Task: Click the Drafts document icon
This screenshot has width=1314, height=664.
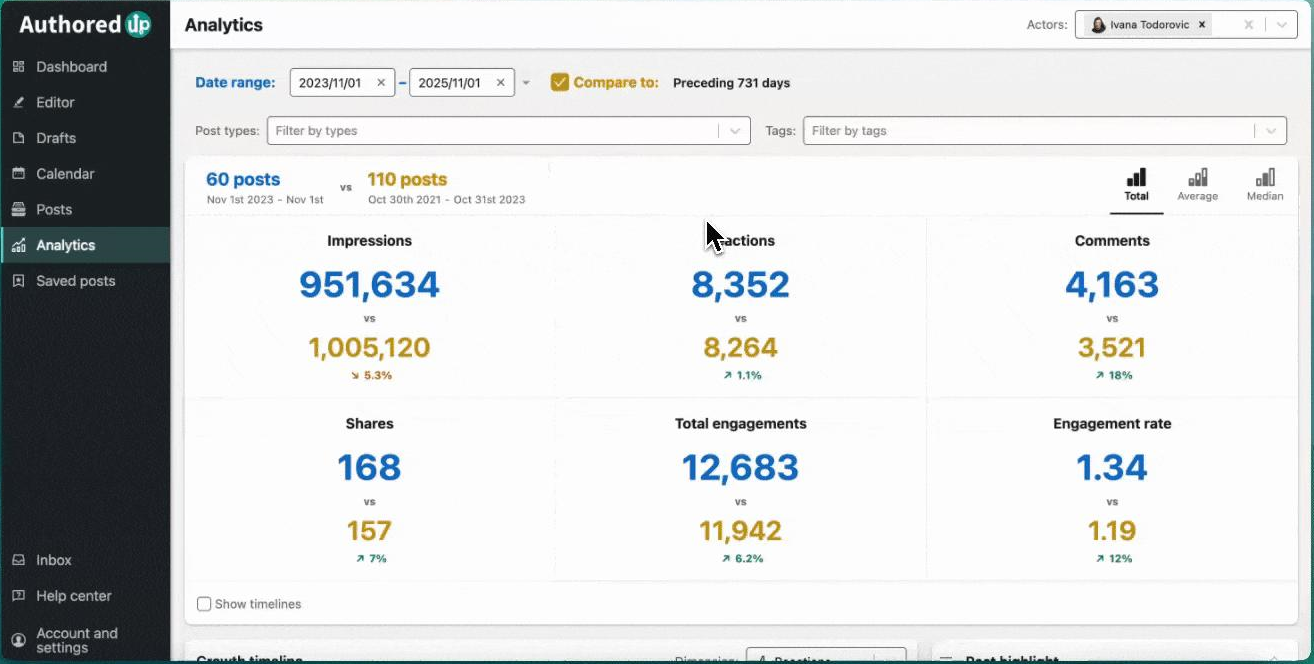Action: 18,138
